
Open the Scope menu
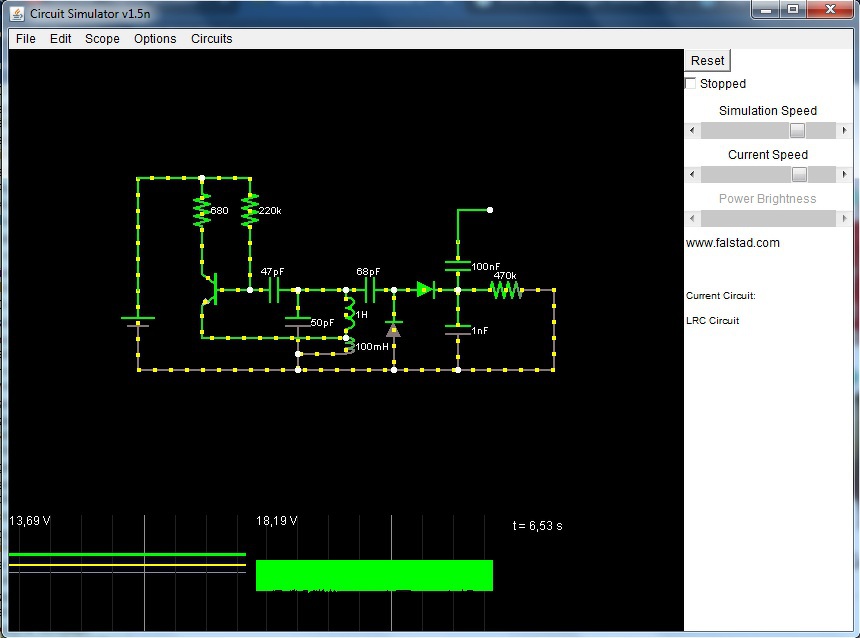tap(102, 39)
